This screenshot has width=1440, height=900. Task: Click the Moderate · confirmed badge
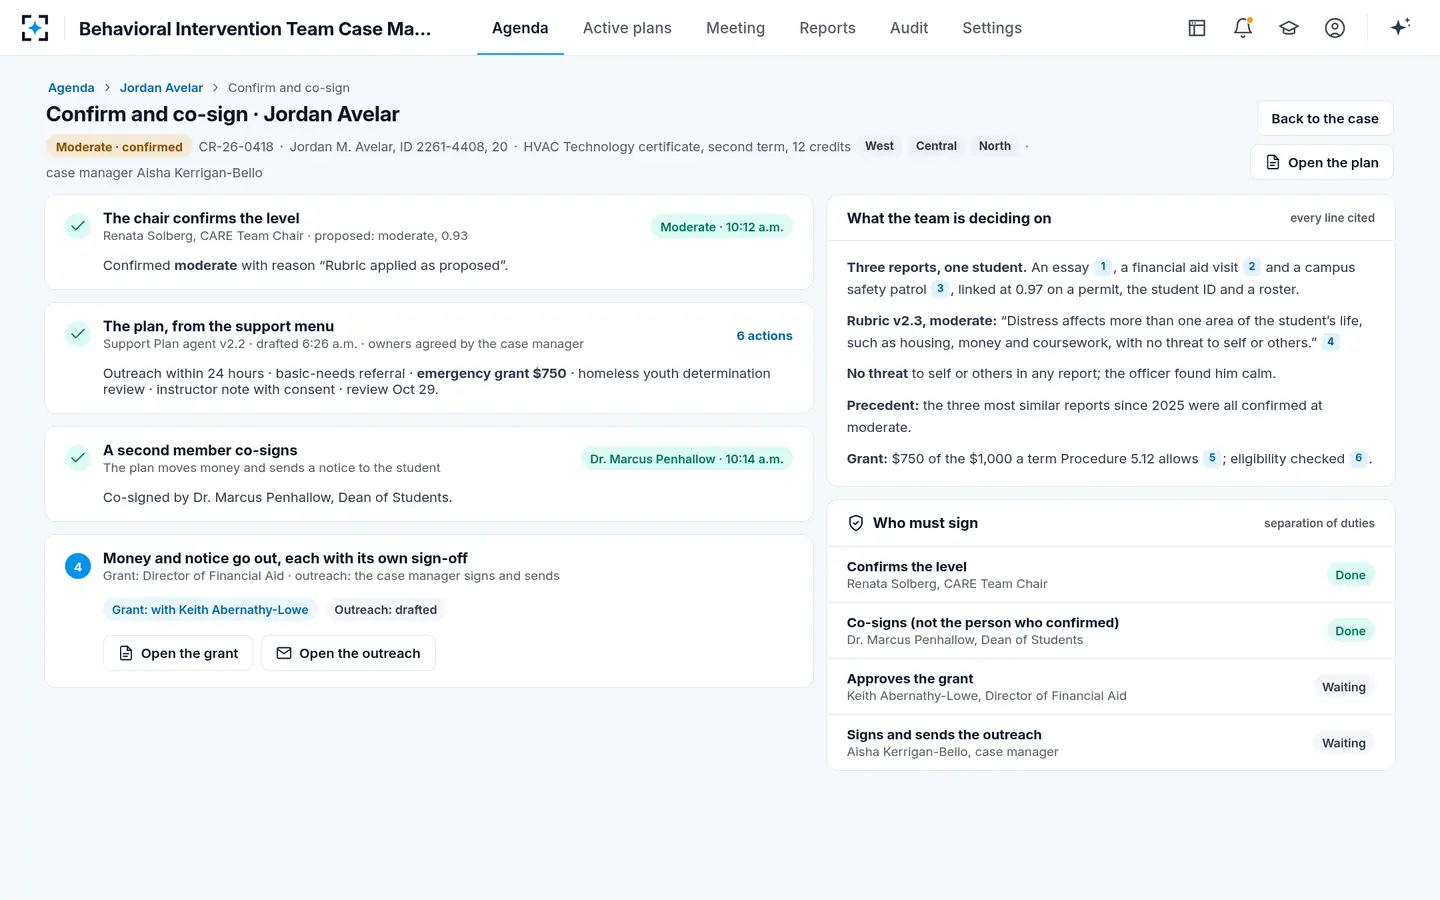[119, 147]
